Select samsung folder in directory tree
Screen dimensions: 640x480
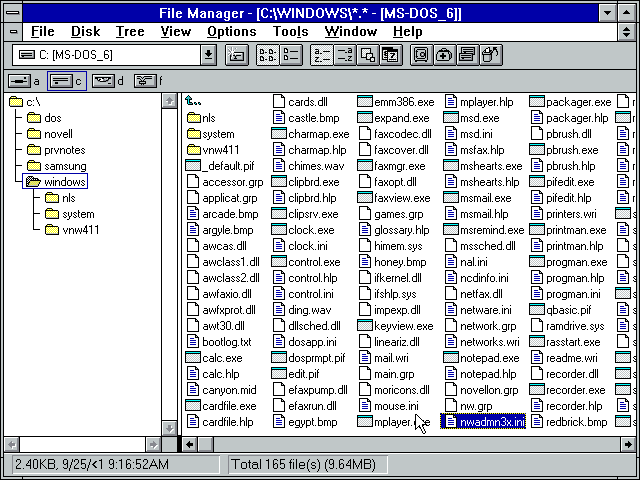point(57,166)
